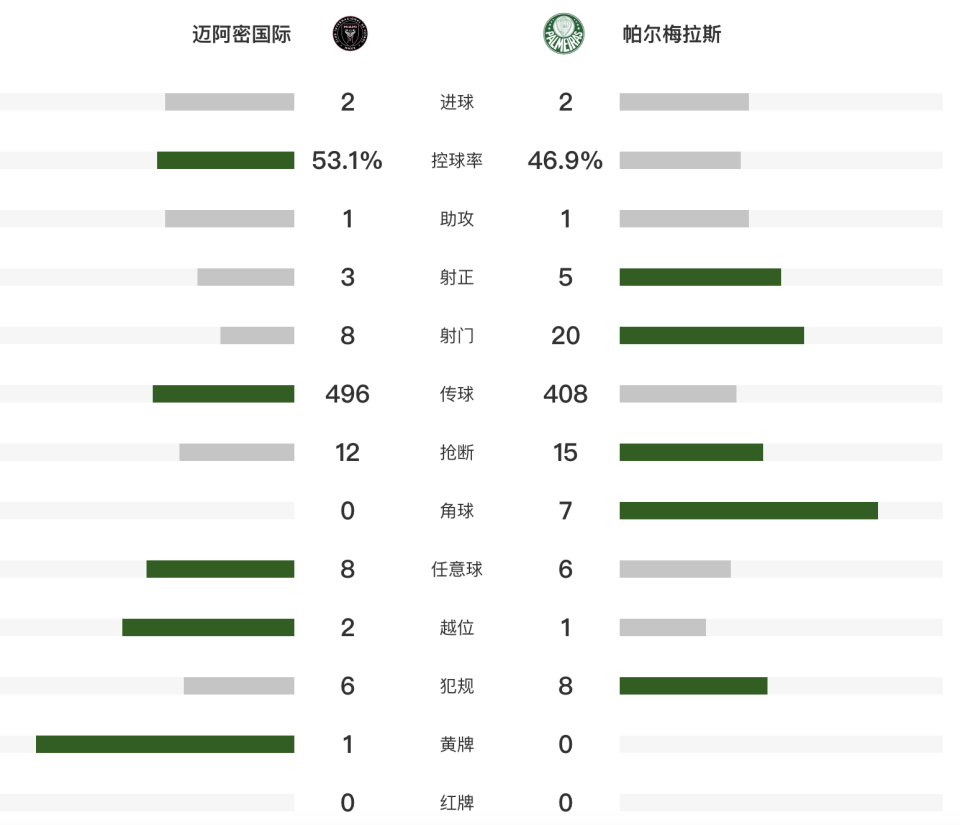
Task: Click the Palmeiras green team crest
Action: 563,34
